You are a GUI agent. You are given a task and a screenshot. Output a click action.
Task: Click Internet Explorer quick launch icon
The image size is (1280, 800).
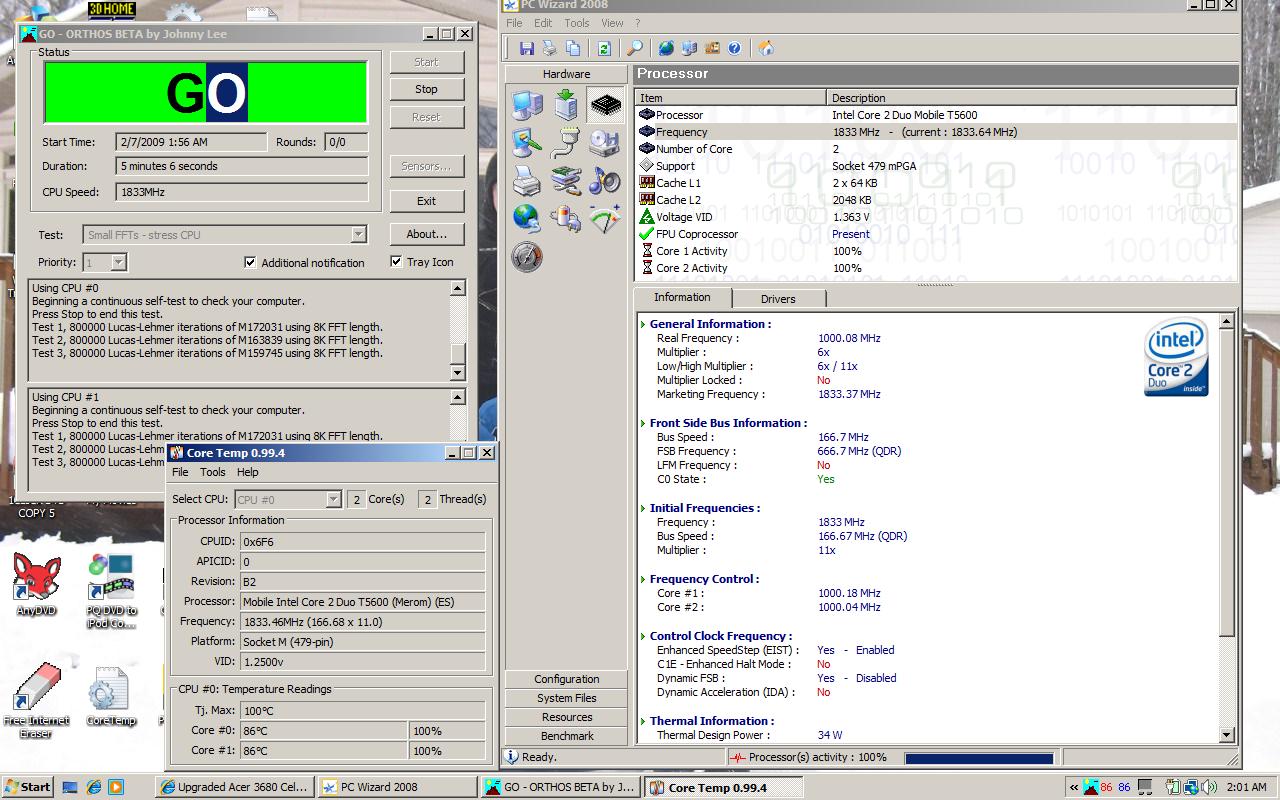[93, 787]
